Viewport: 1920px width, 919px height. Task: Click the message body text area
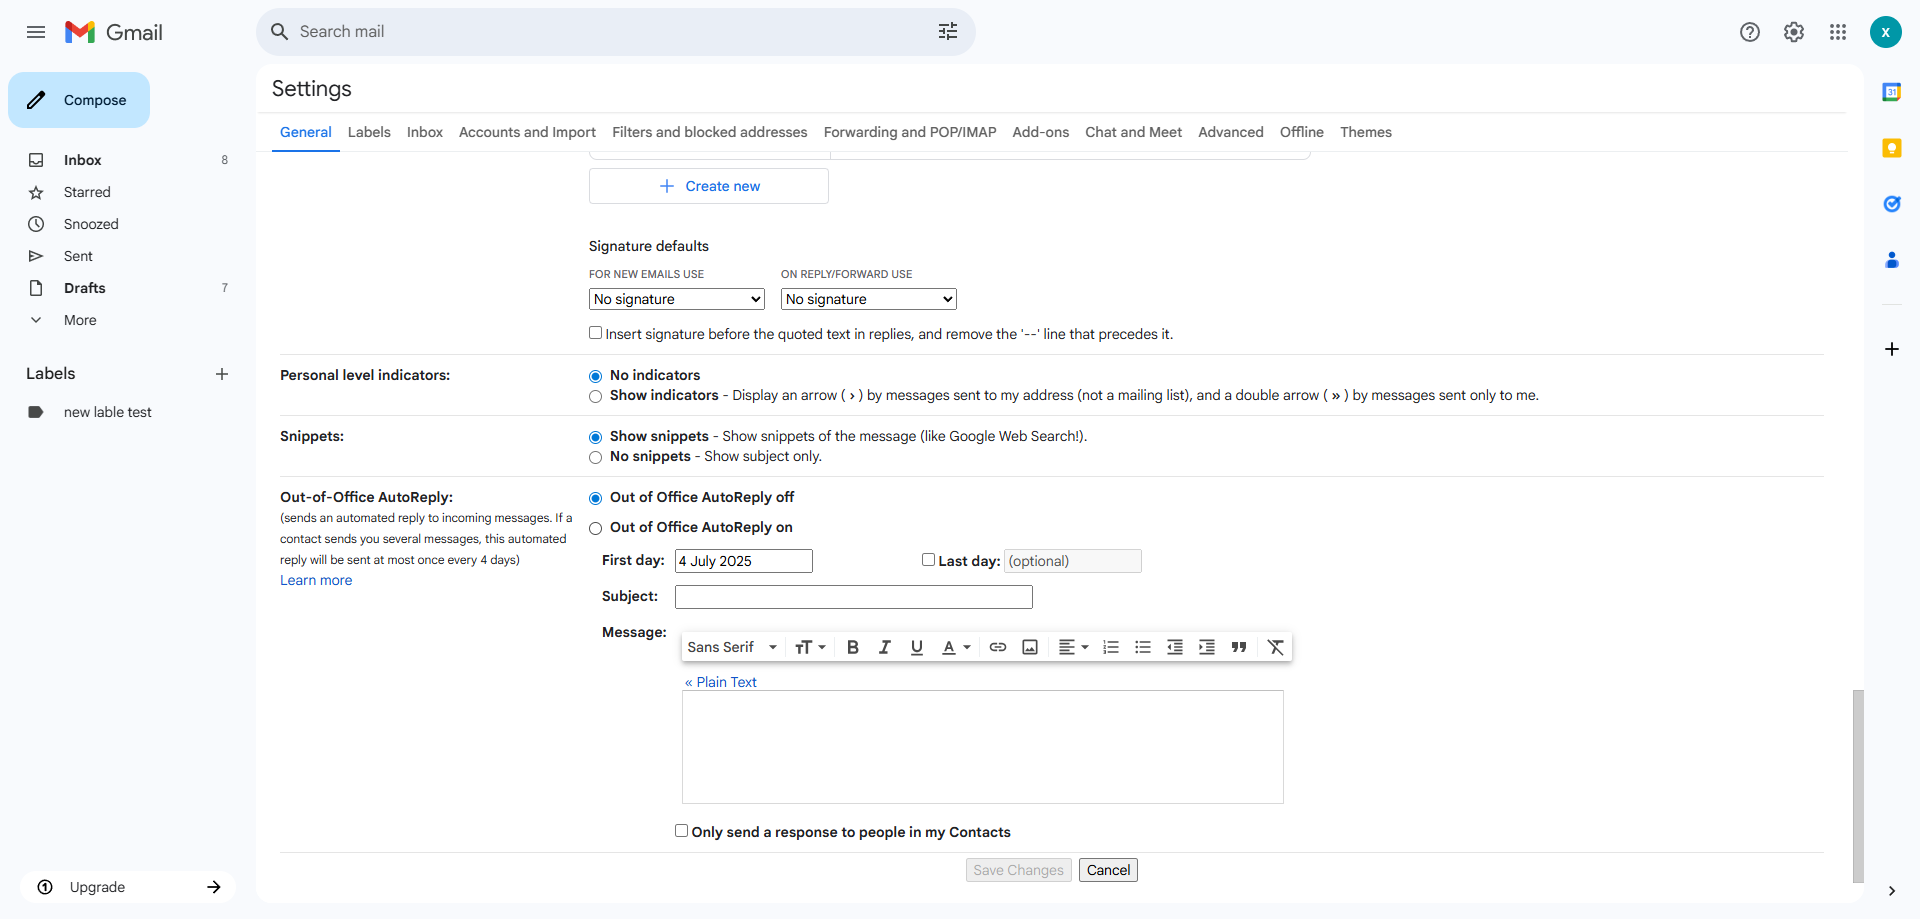click(x=983, y=747)
